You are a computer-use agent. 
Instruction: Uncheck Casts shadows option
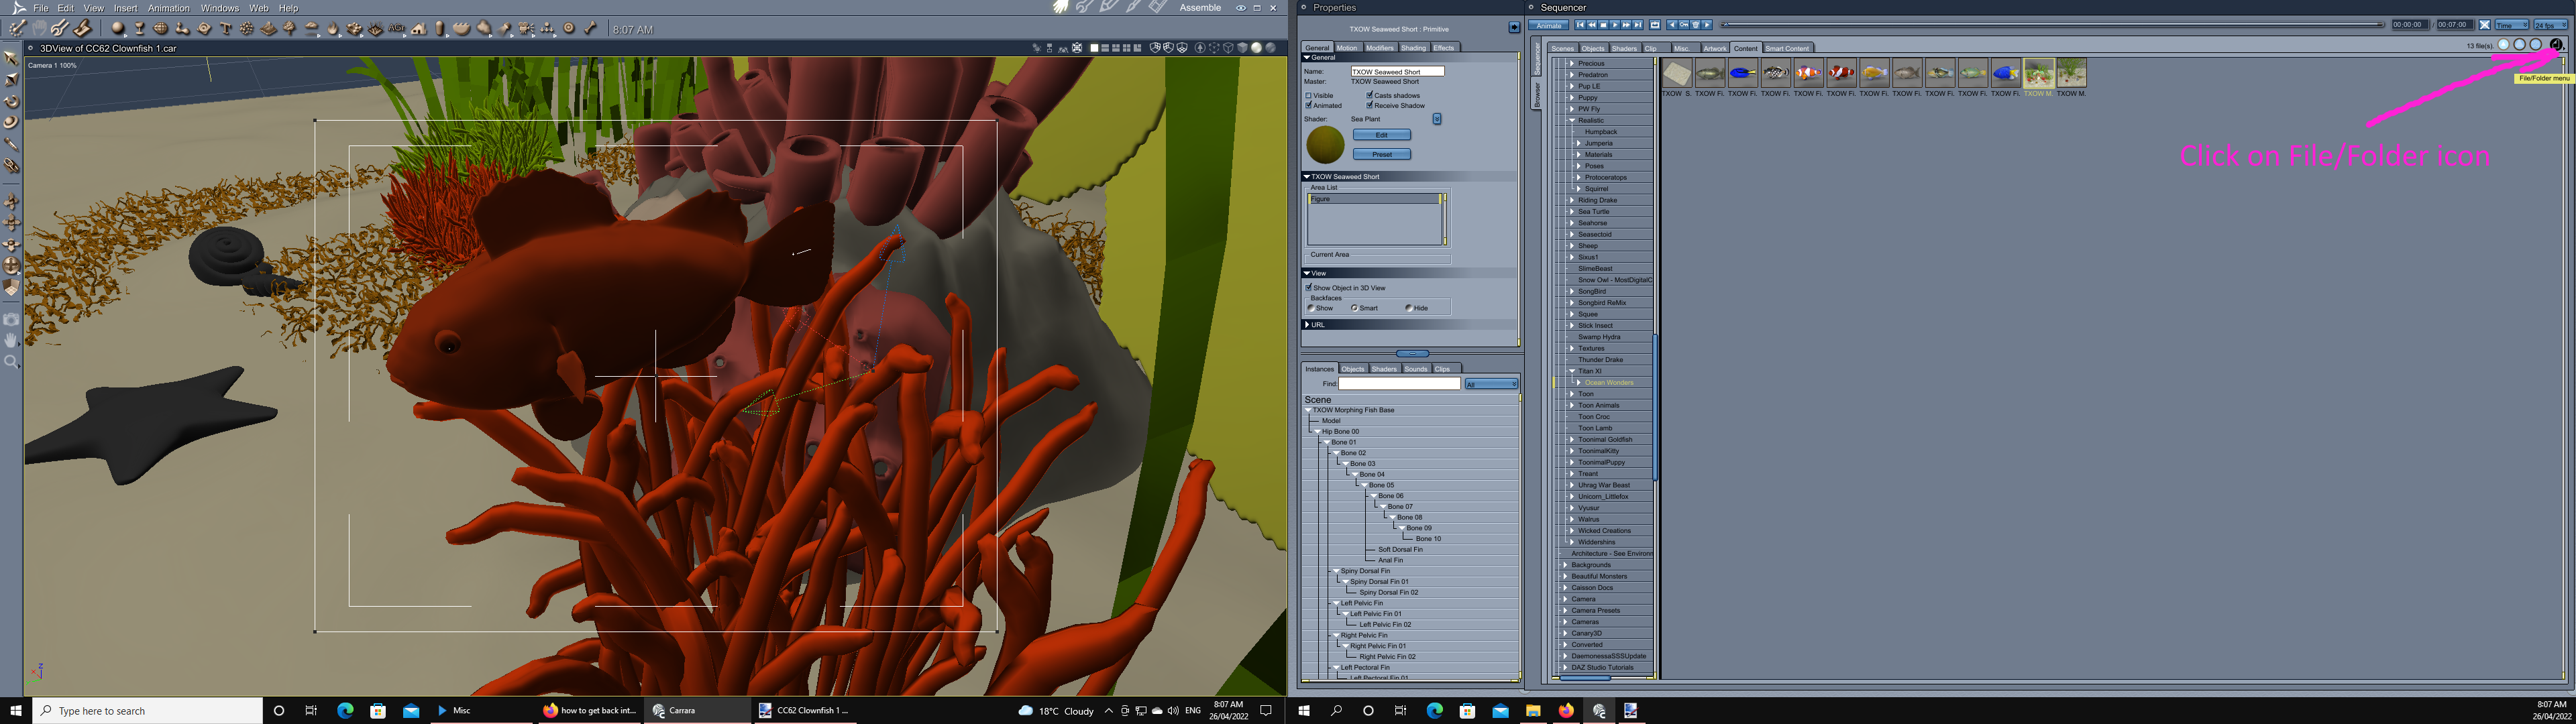[x=1370, y=95]
